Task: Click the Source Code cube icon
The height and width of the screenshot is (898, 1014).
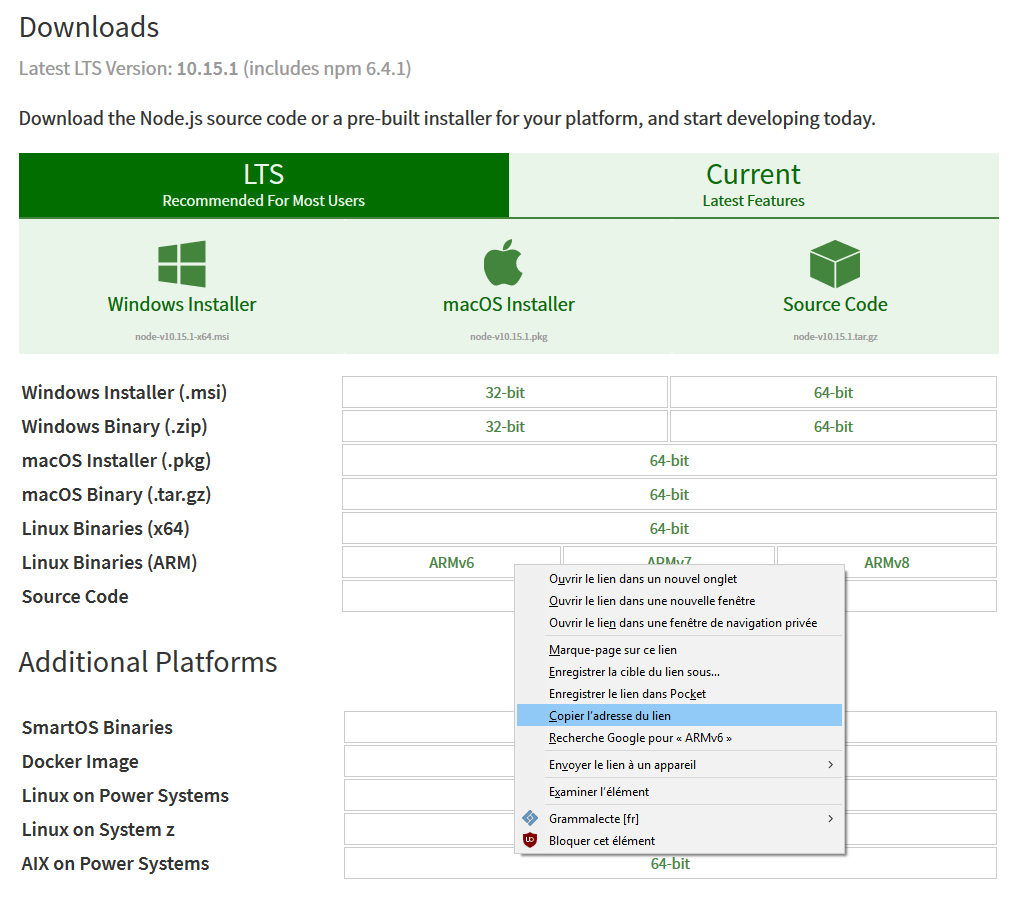Action: (x=834, y=264)
